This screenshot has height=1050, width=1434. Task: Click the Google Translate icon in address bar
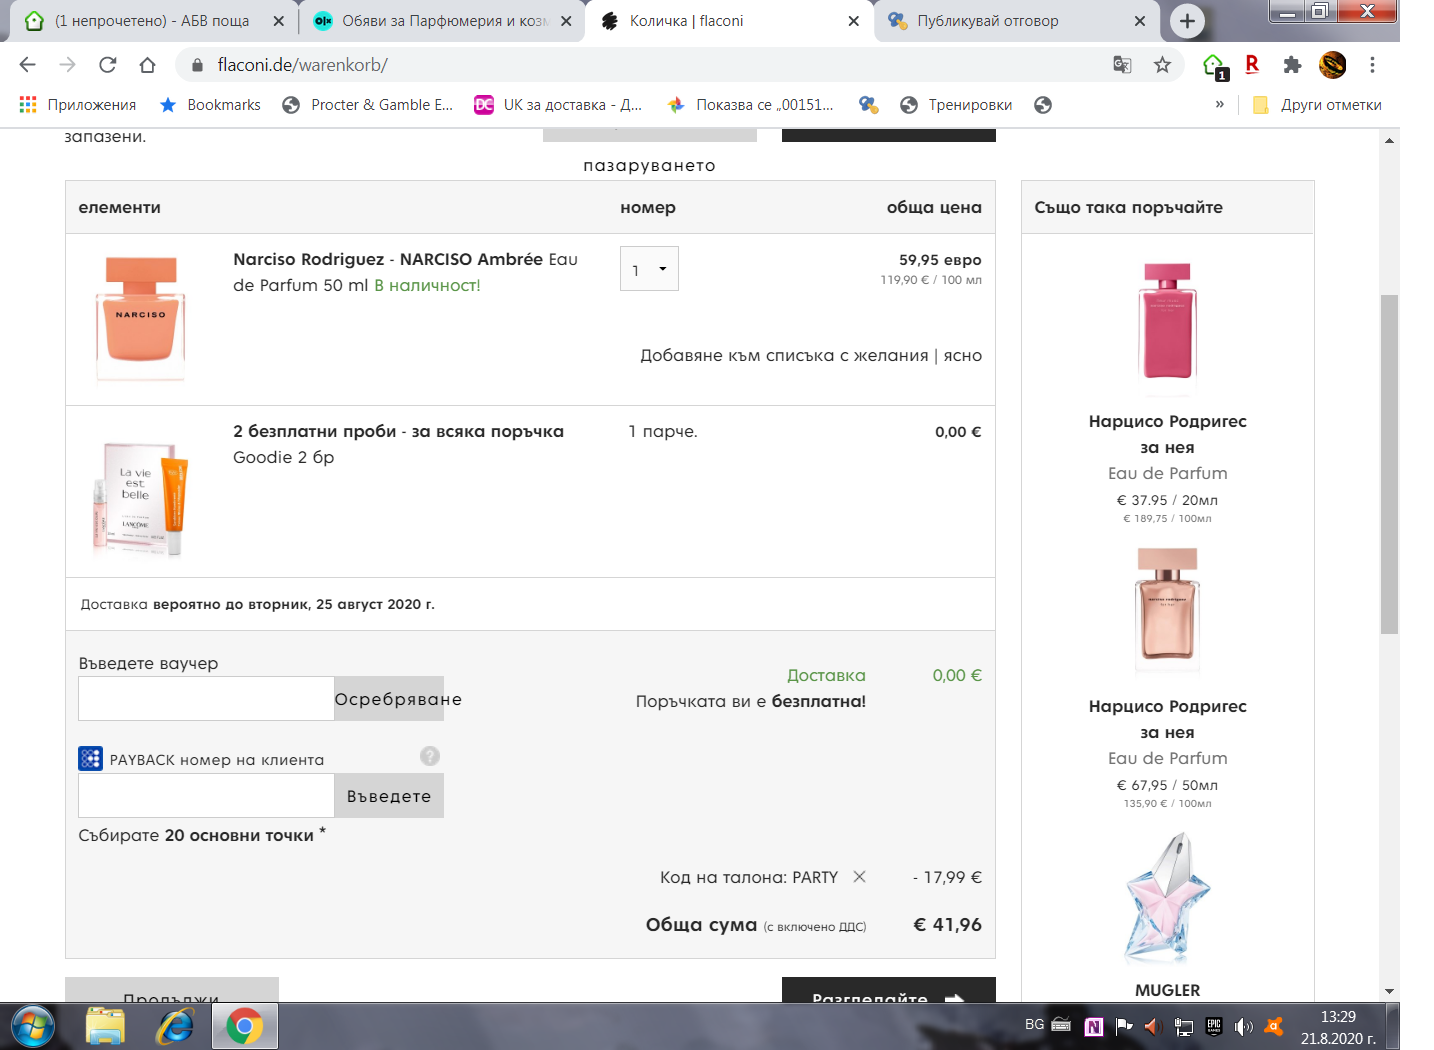(1122, 65)
